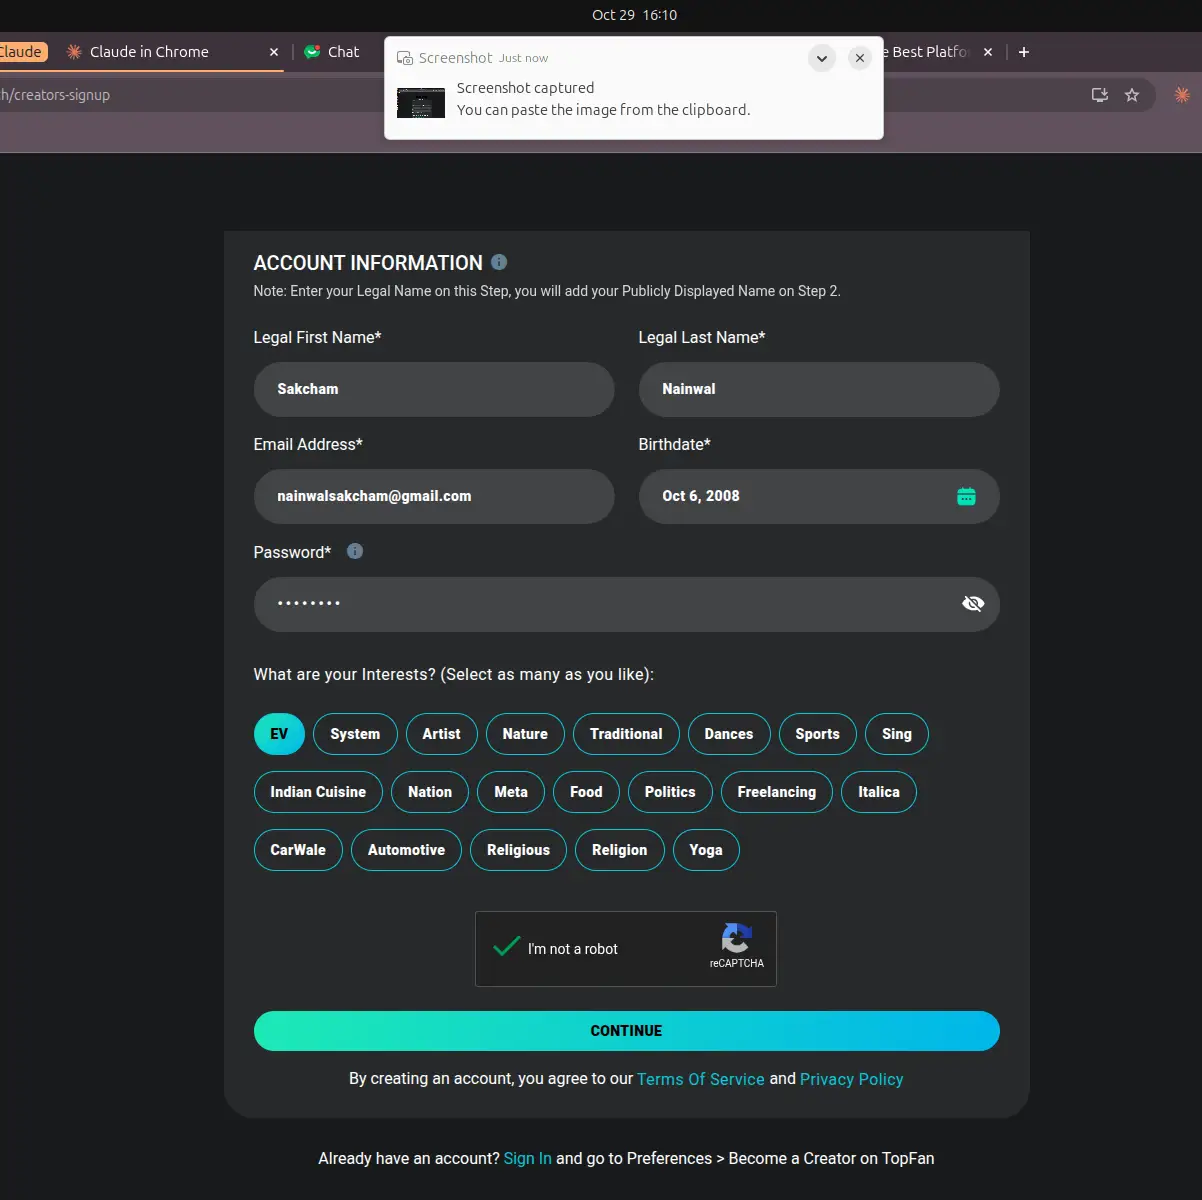Expand the screenshot notification chevron
The image size is (1202, 1200).
click(x=821, y=58)
